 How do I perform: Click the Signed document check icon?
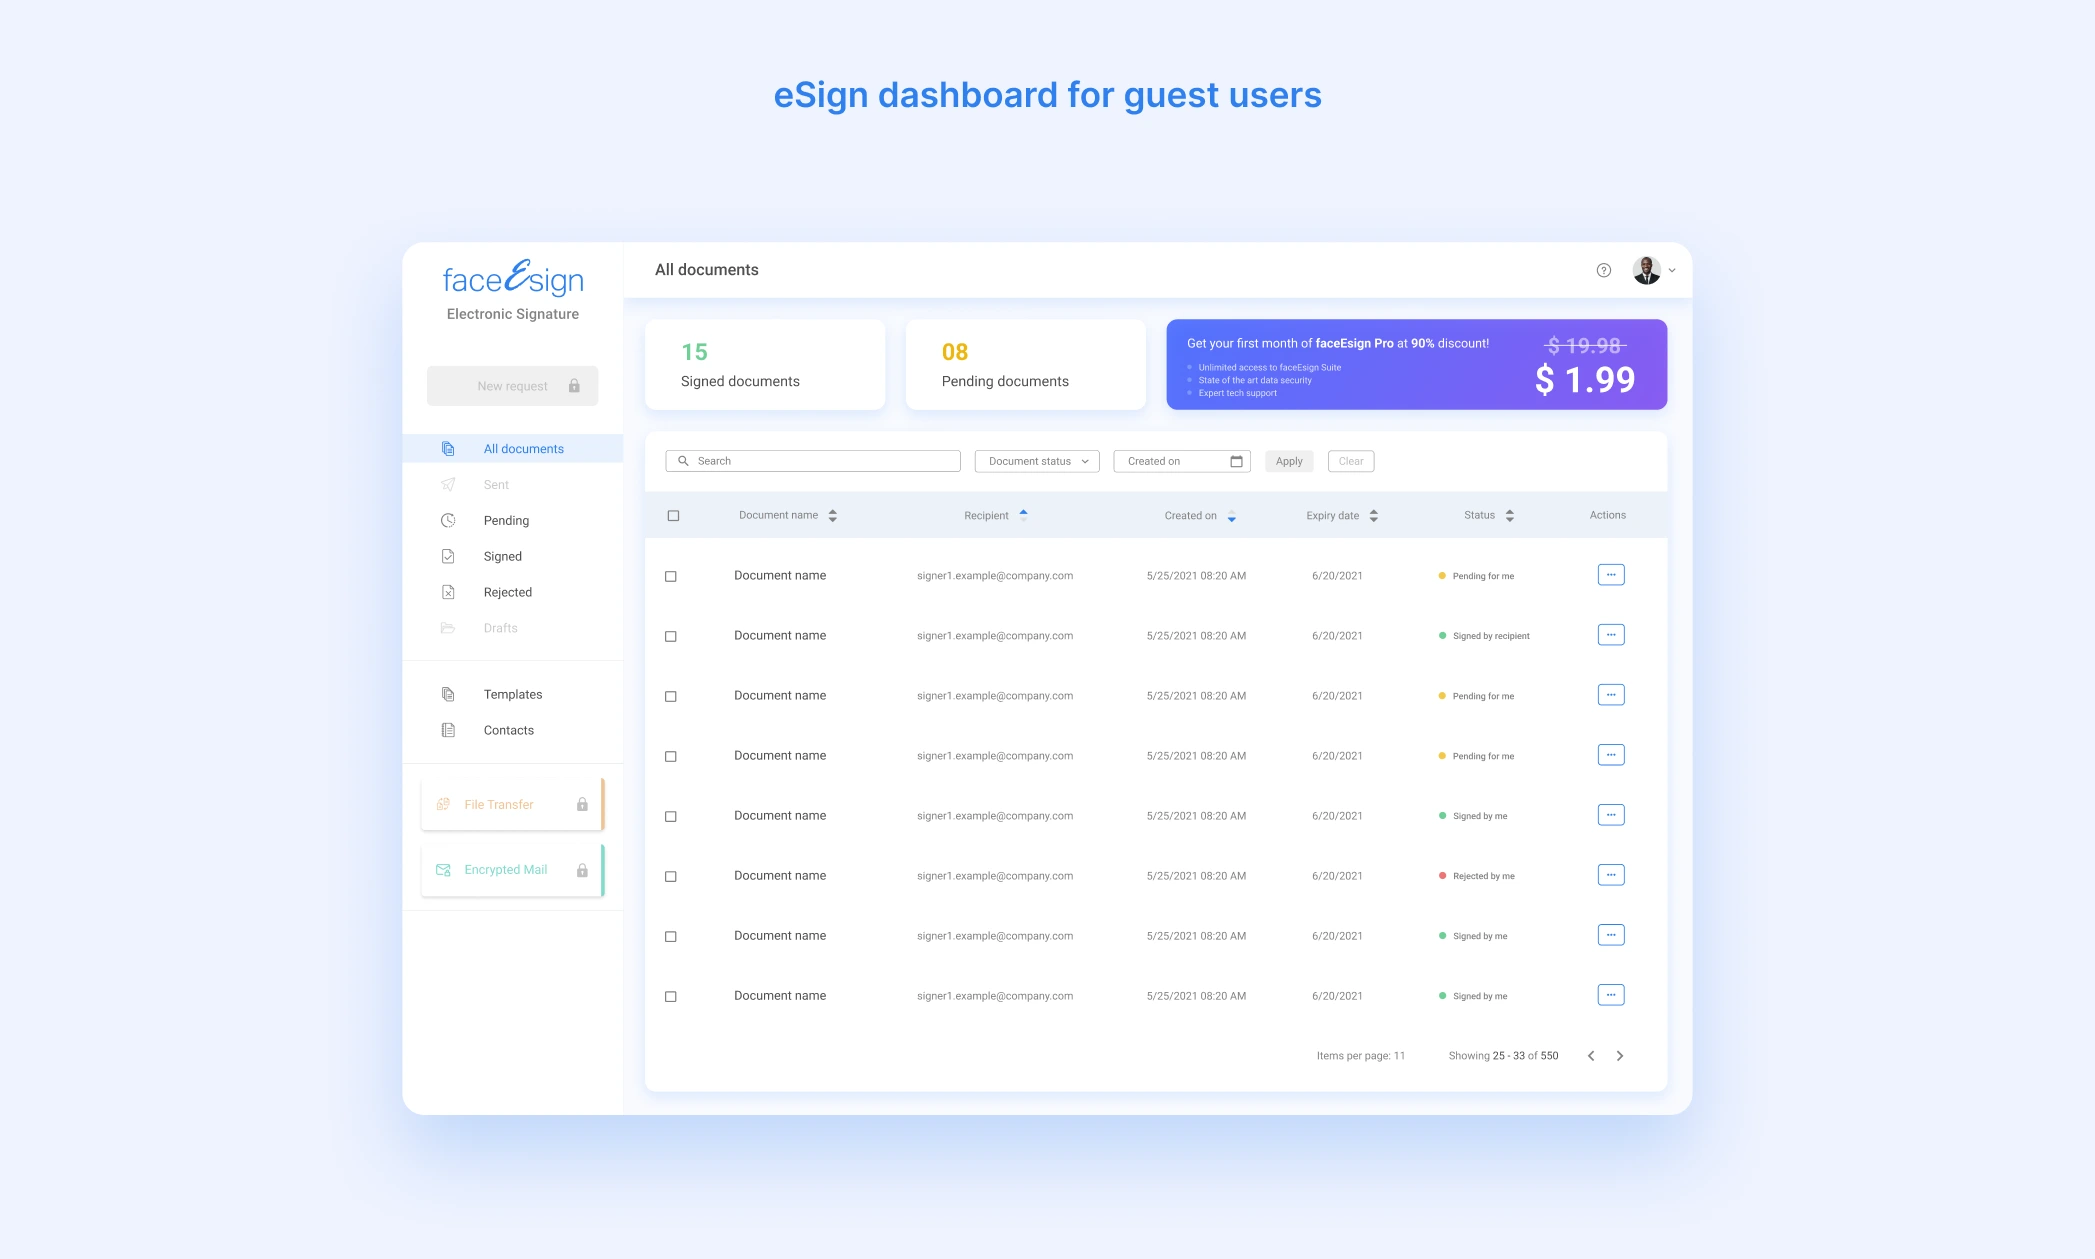pyautogui.click(x=448, y=557)
